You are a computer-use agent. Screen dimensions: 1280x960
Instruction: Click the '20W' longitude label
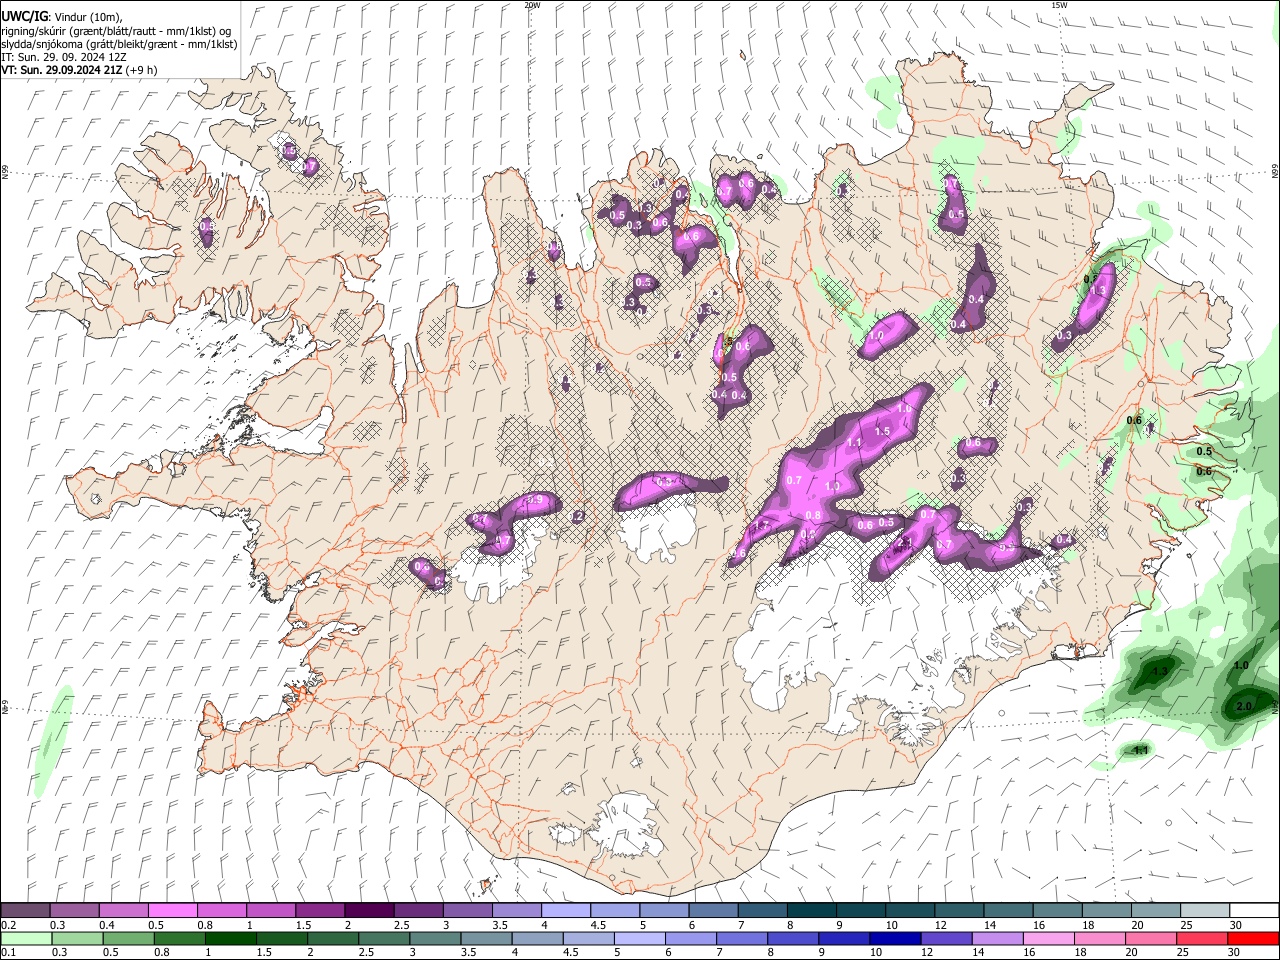(x=532, y=5)
